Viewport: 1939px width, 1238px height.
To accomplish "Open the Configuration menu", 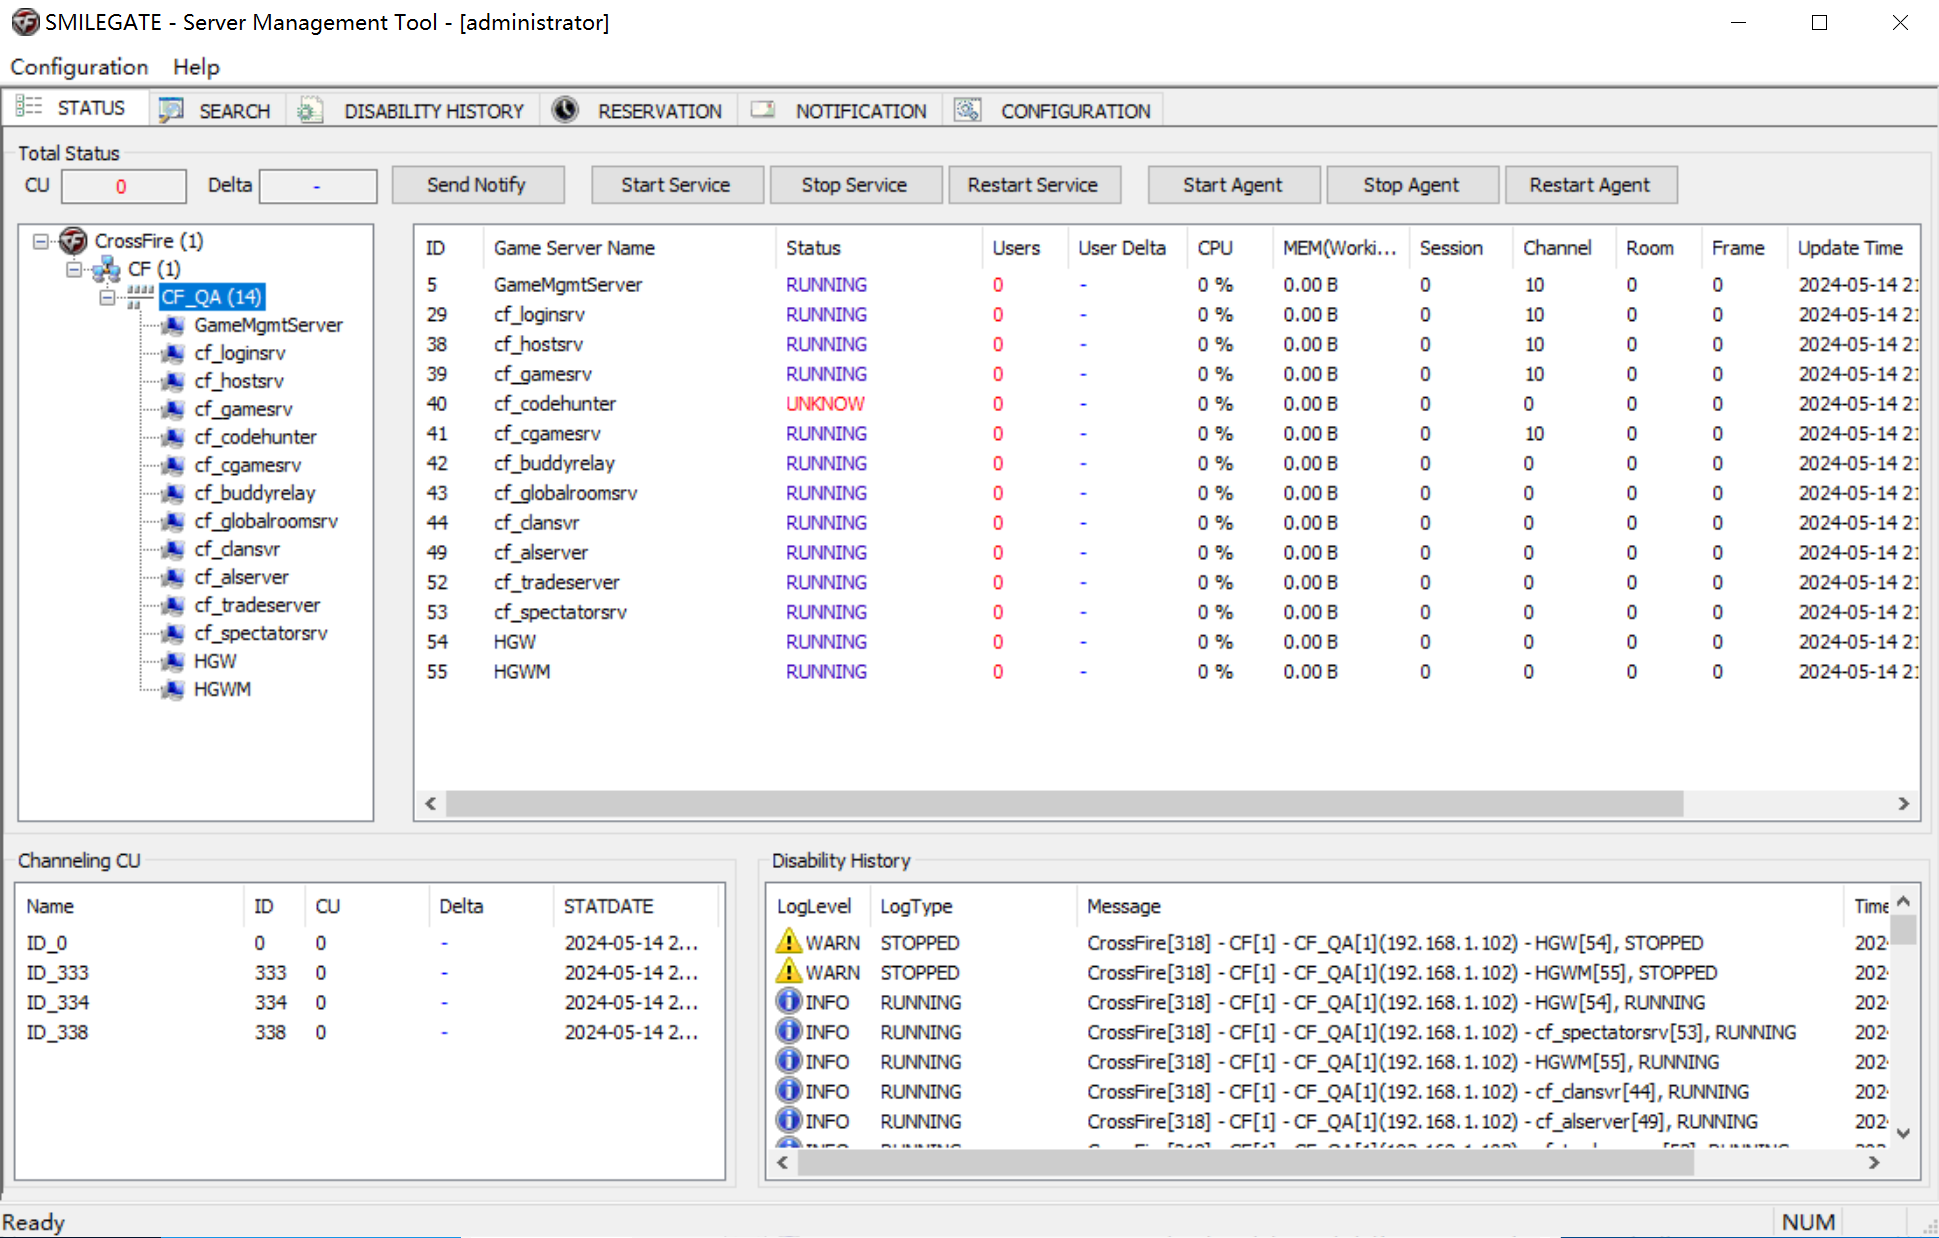I will point(79,67).
